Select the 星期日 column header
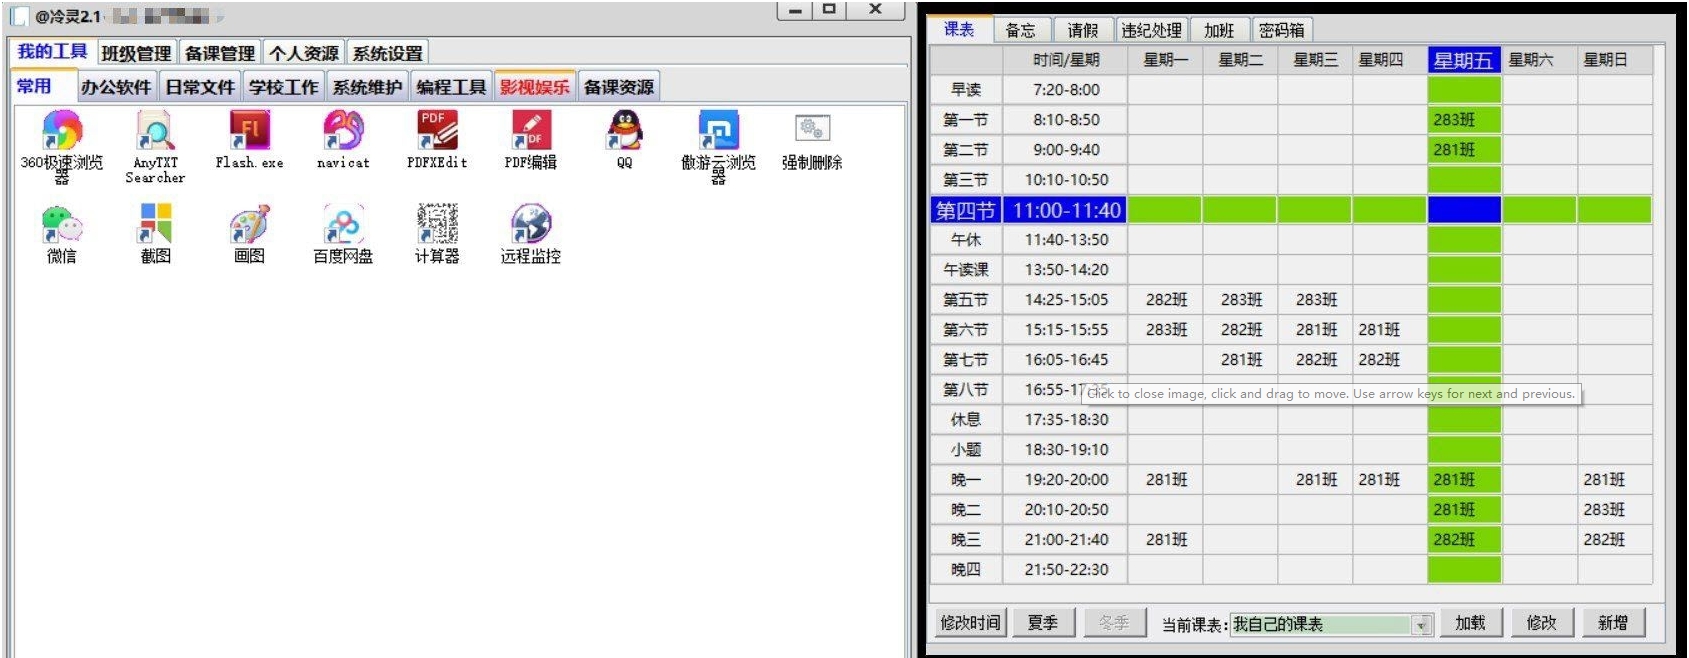 pyautogui.click(x=1614, y=60)
